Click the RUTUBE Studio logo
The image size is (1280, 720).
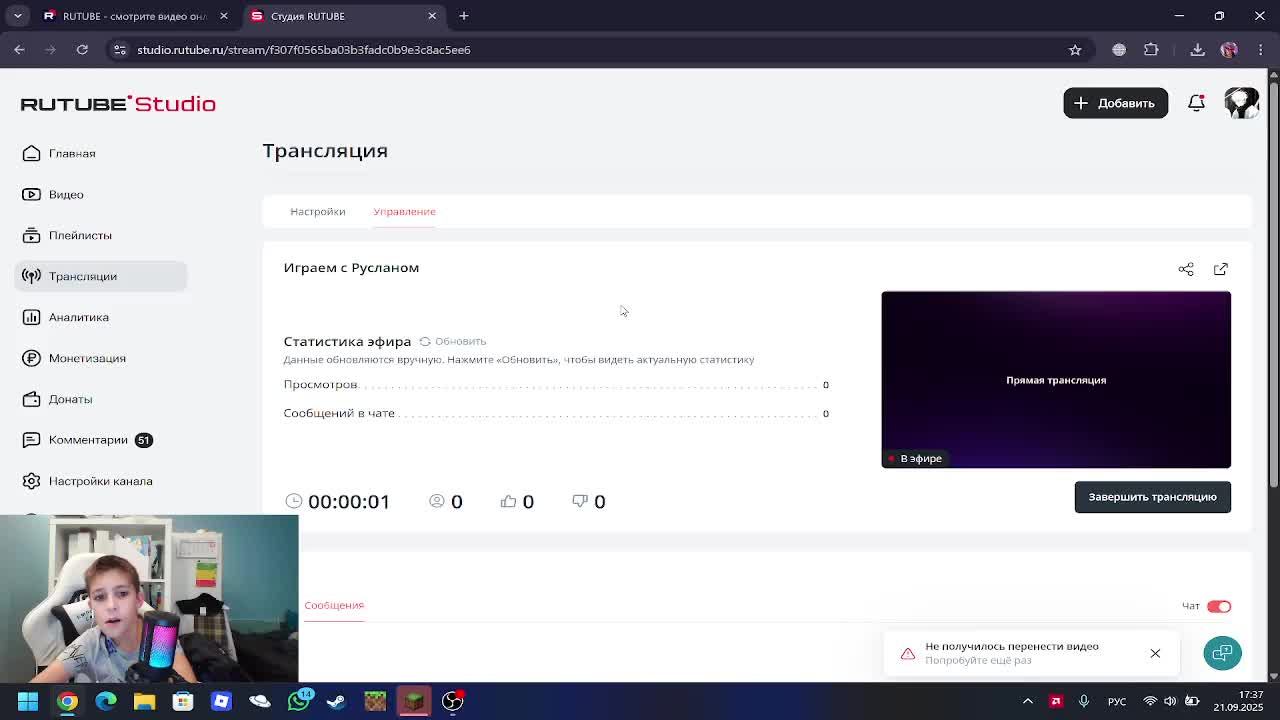(x=118, y=103)
